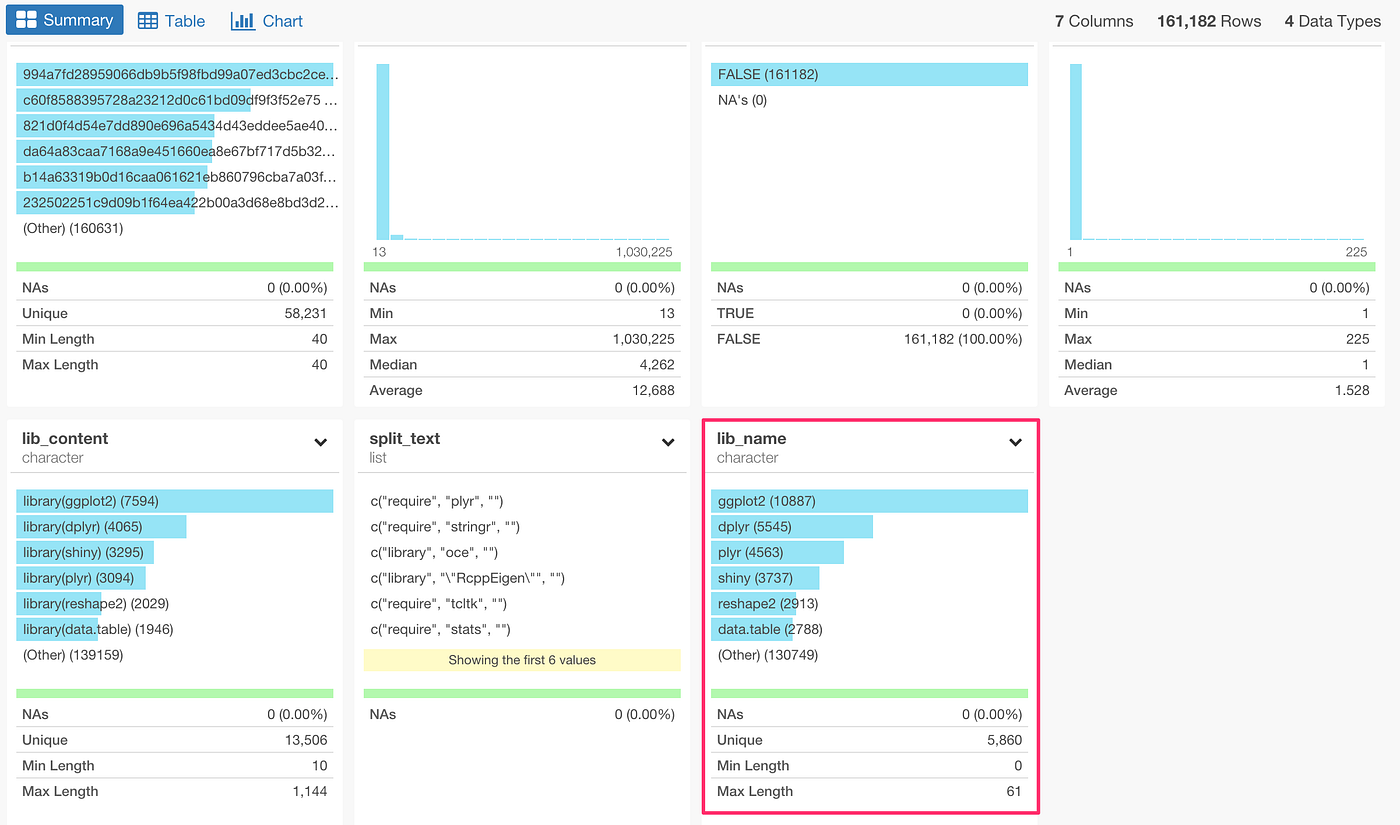
Task: Open the lib_name column options chevron
Action: pyautogui.click(x=1014, y=441)
